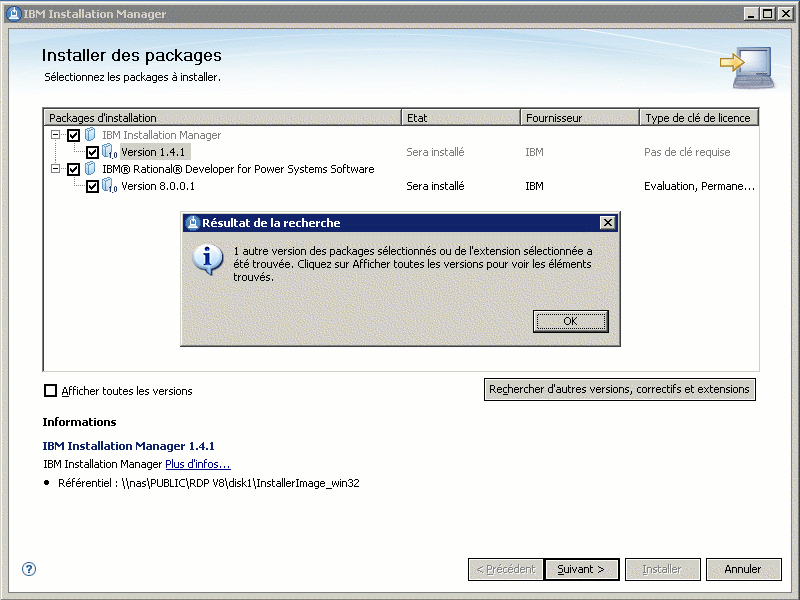Click 'Sera installé' in the Version 1.4.1 row

pyautogui.click(x=435, y=152)
